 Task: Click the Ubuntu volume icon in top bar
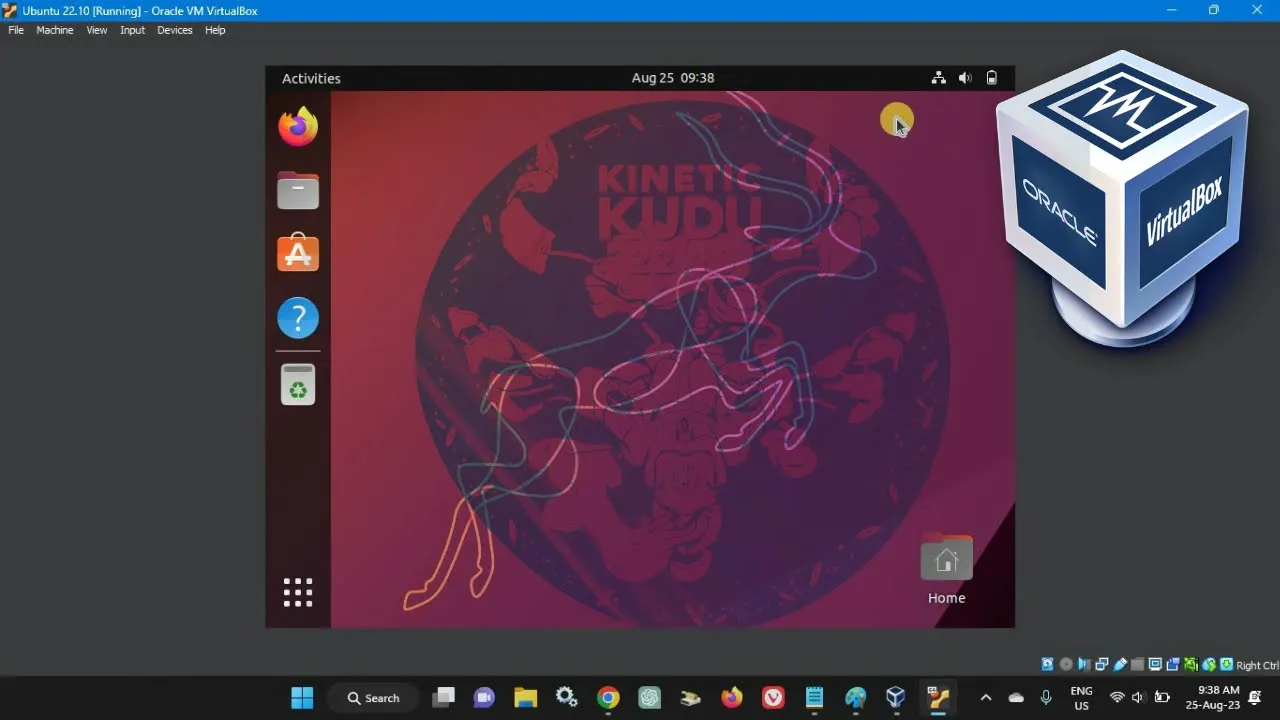click(965, 78)
